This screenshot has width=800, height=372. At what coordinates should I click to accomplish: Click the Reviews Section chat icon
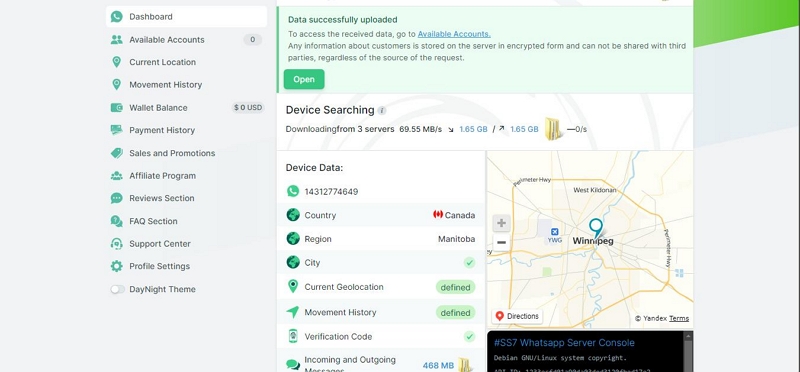[117, 198]
